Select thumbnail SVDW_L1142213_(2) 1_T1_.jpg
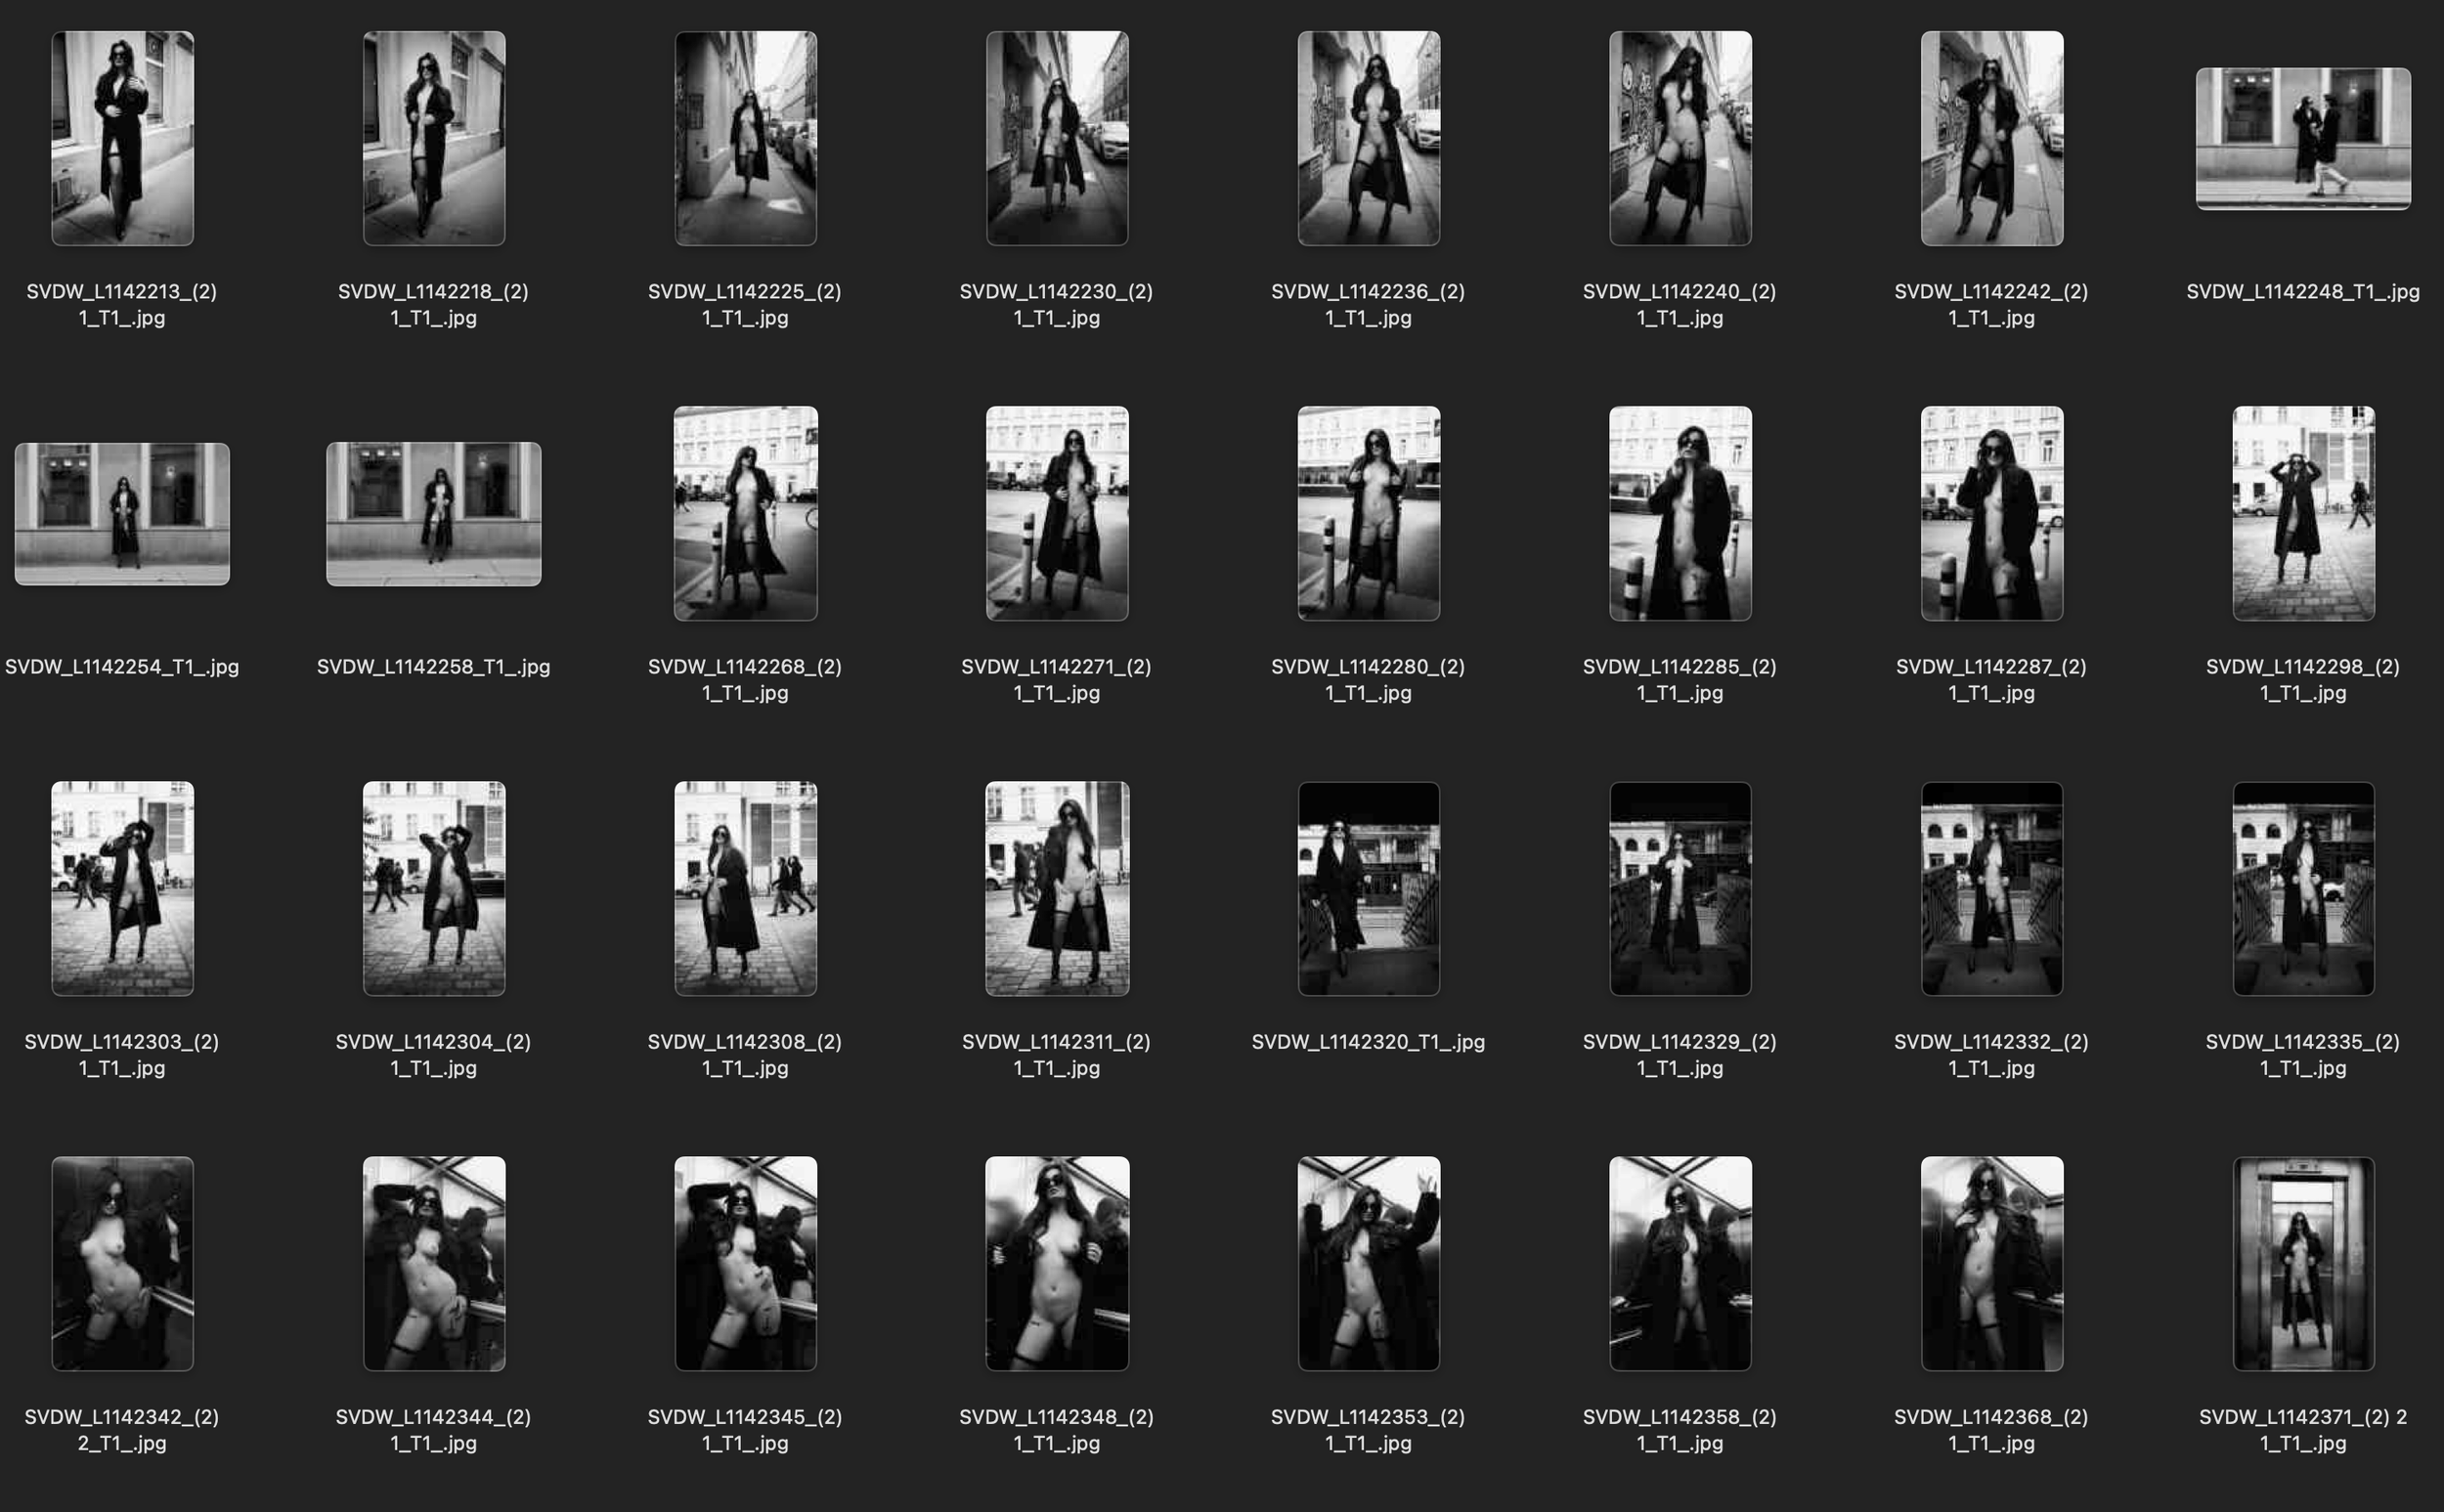The width and height of the screenshot is (2444, 1512). [x=122, y=138]
